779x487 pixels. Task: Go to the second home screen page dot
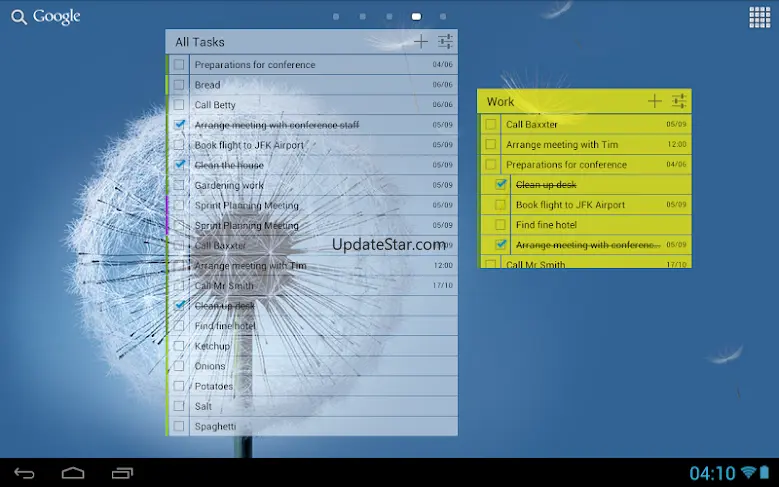[x=363, y=16]
